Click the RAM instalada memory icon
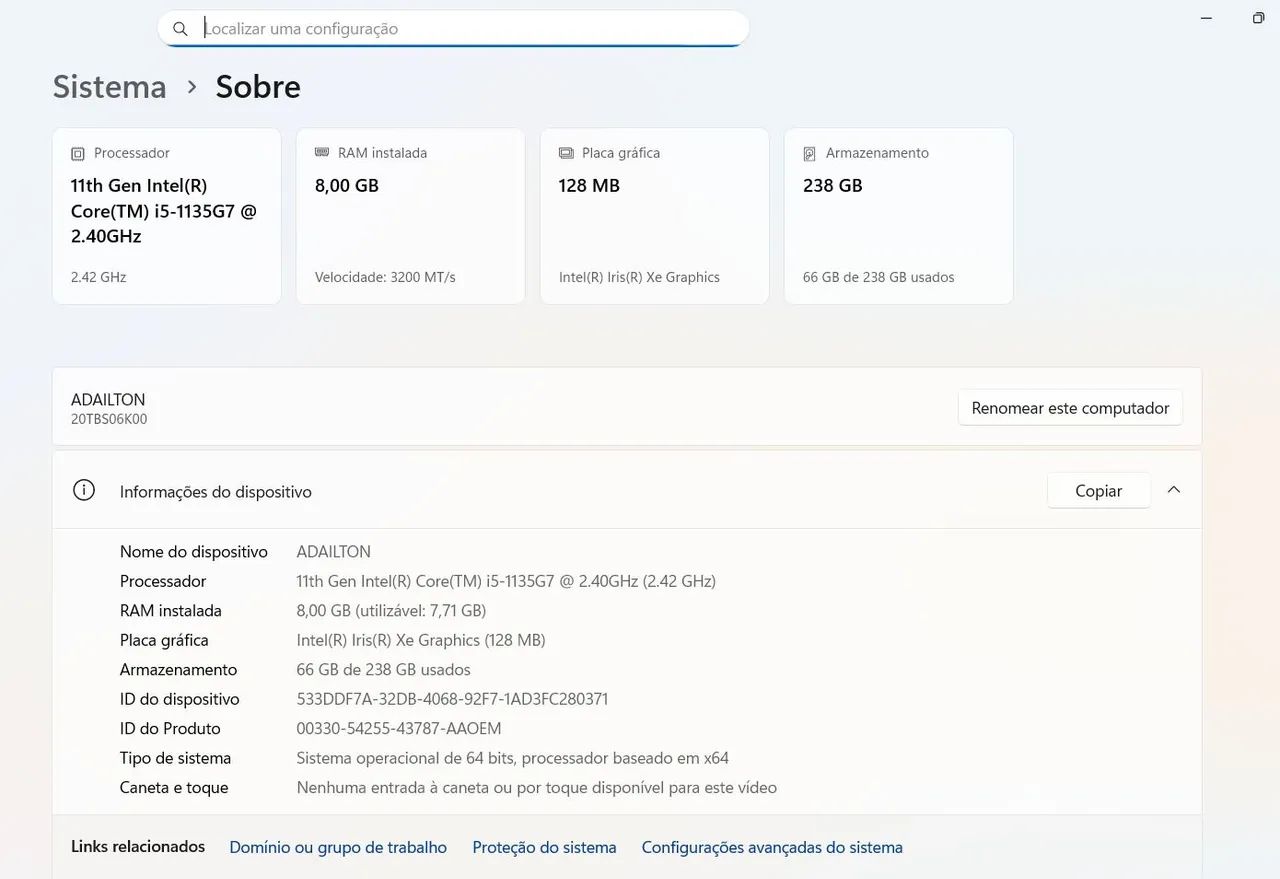 click(322, 153)
